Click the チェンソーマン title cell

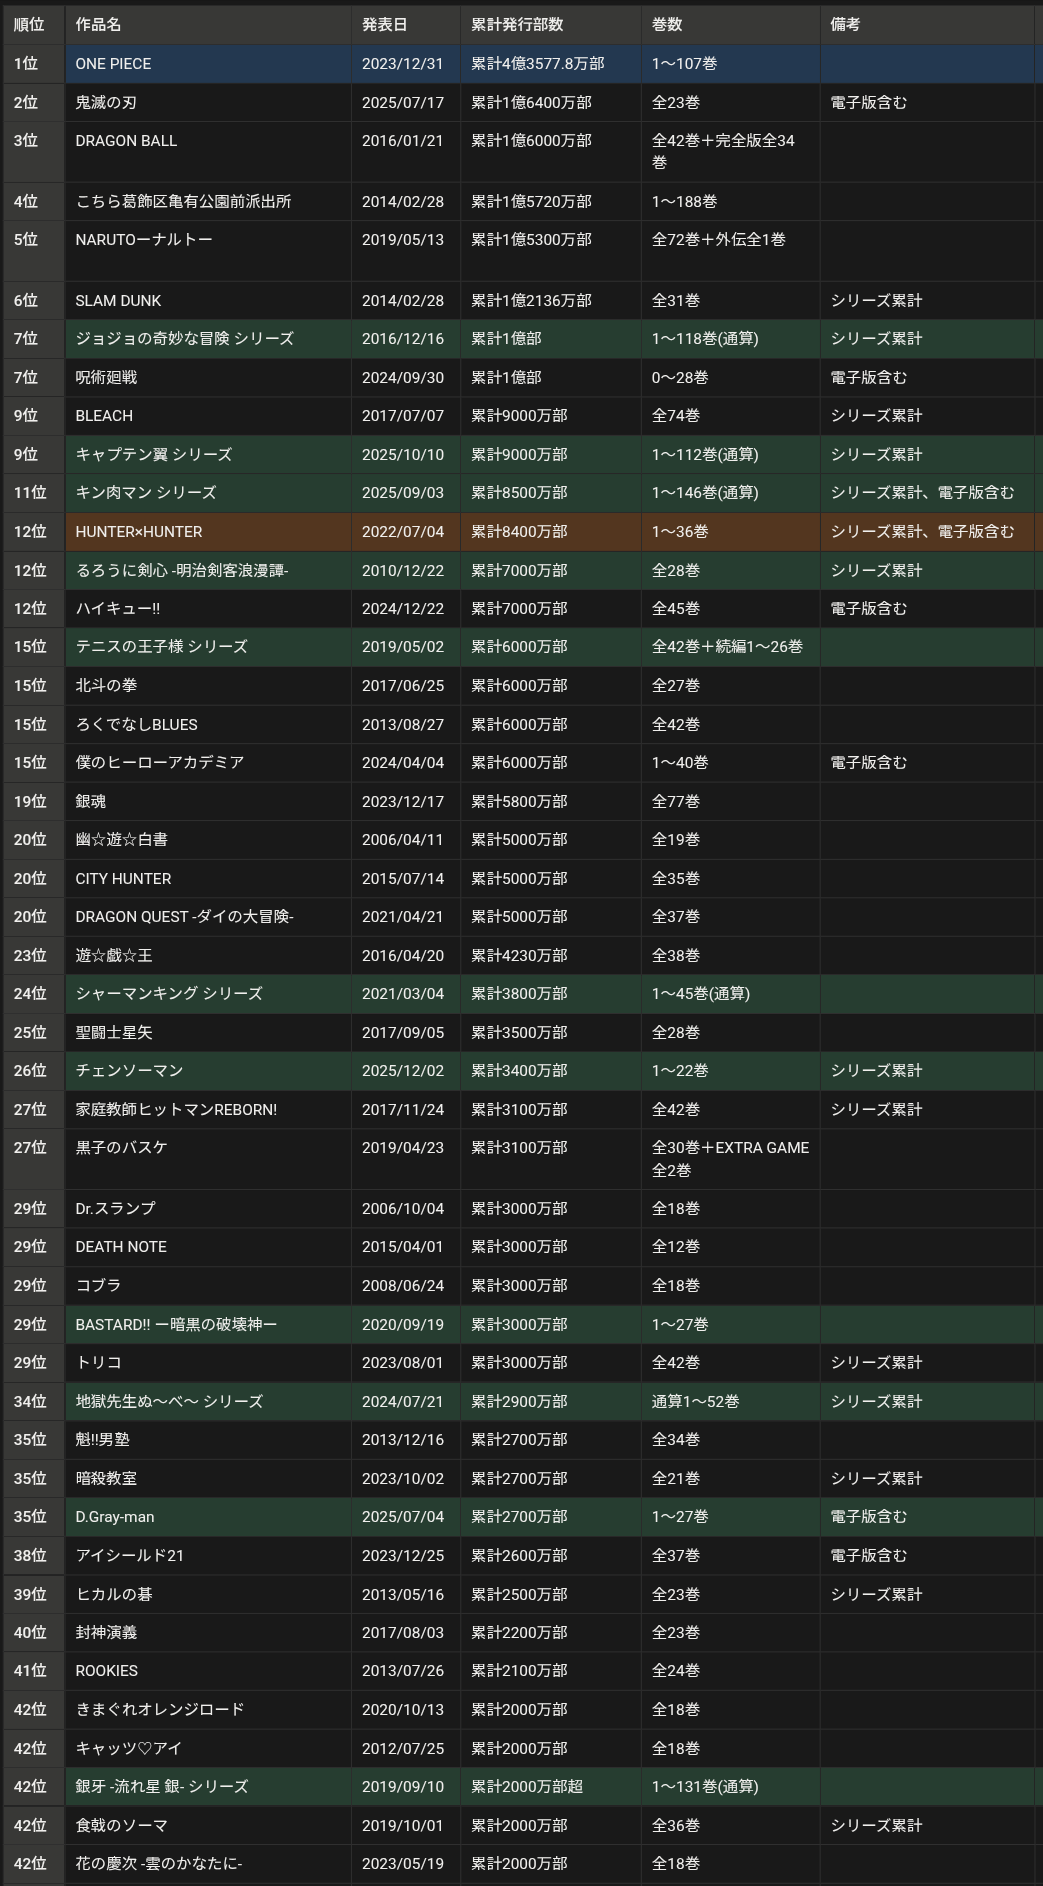(x=208, y=1070)
